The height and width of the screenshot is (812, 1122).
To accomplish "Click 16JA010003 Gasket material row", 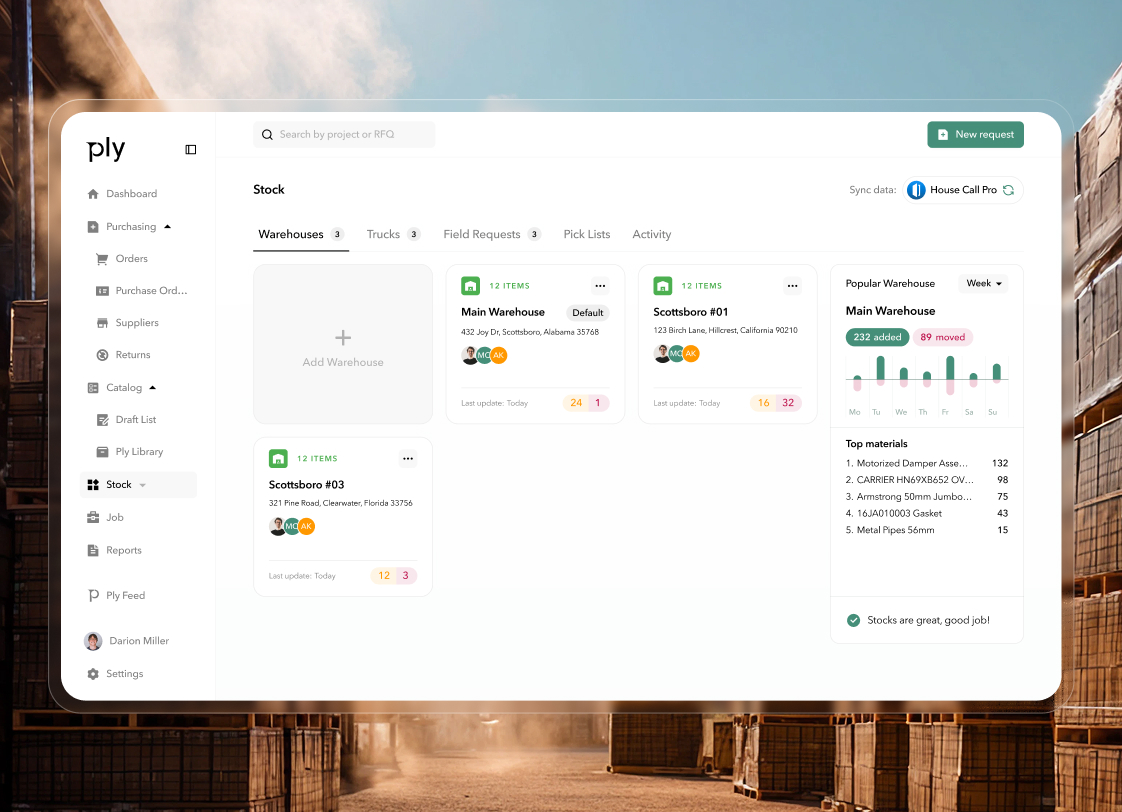I will (x=927, y=514).
